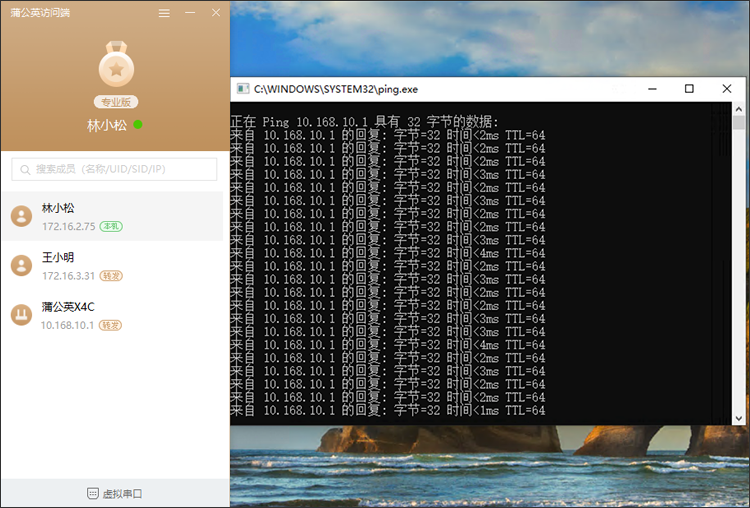Click console scrollbar down arrow
This screenshot has width=750, height=508.
coord(739,418)
